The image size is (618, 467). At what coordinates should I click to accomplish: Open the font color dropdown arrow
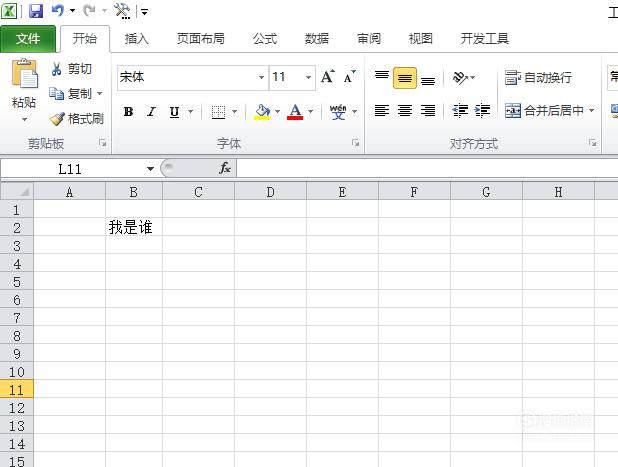point(311,112)
